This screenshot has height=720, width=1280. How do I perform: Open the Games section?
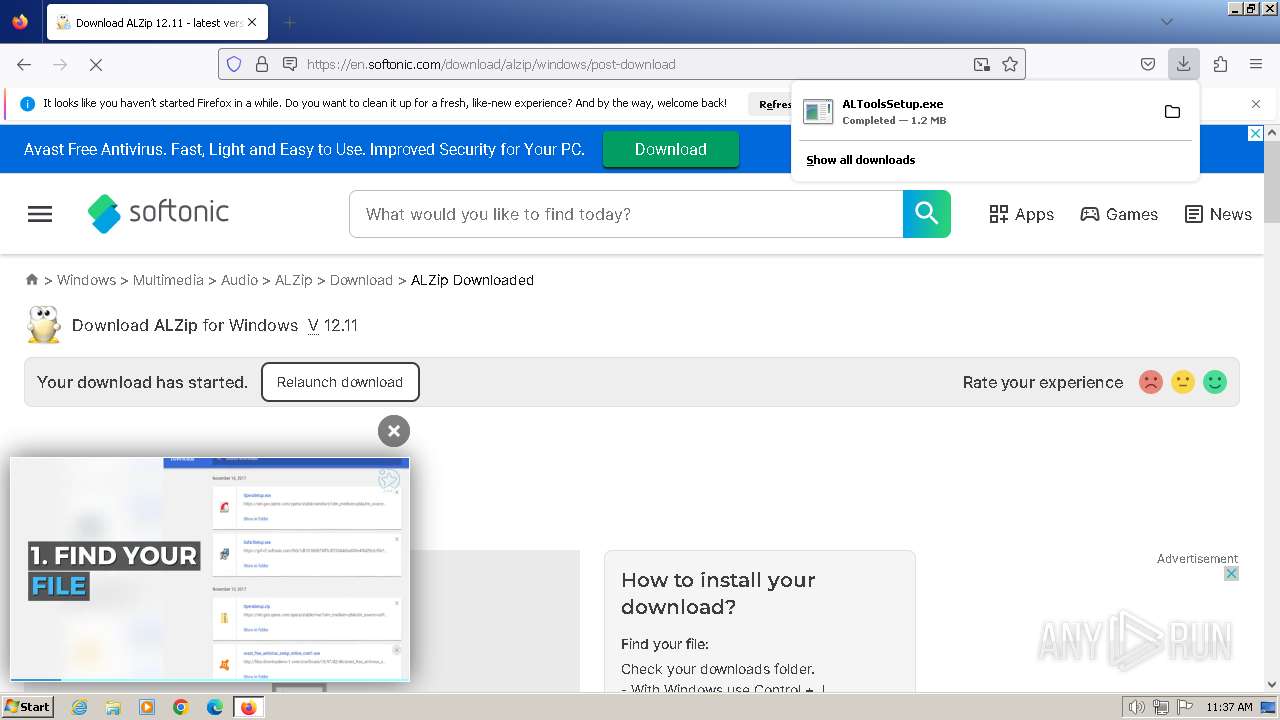tap(1119, 214)
